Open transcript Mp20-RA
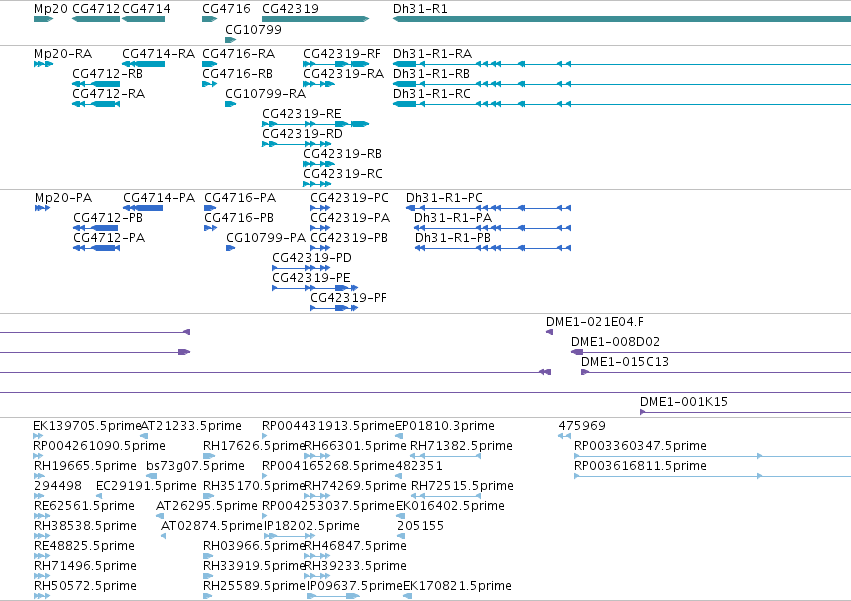 click(63, 54)
